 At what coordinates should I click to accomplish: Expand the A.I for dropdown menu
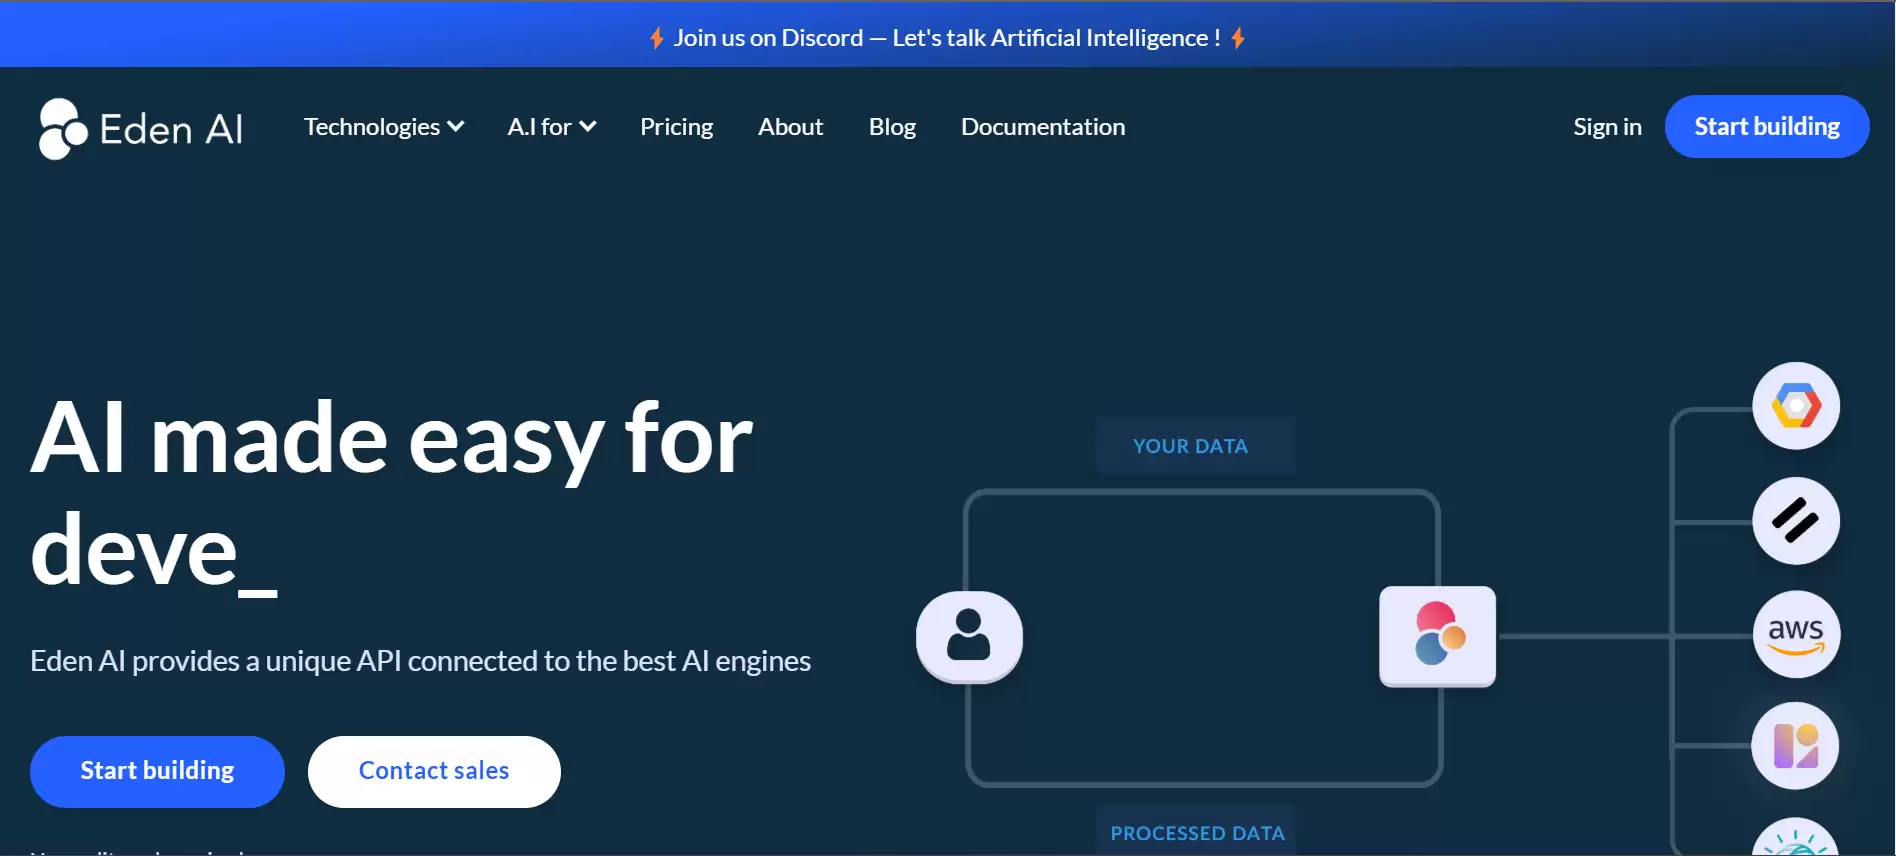(x=551, y=127)
